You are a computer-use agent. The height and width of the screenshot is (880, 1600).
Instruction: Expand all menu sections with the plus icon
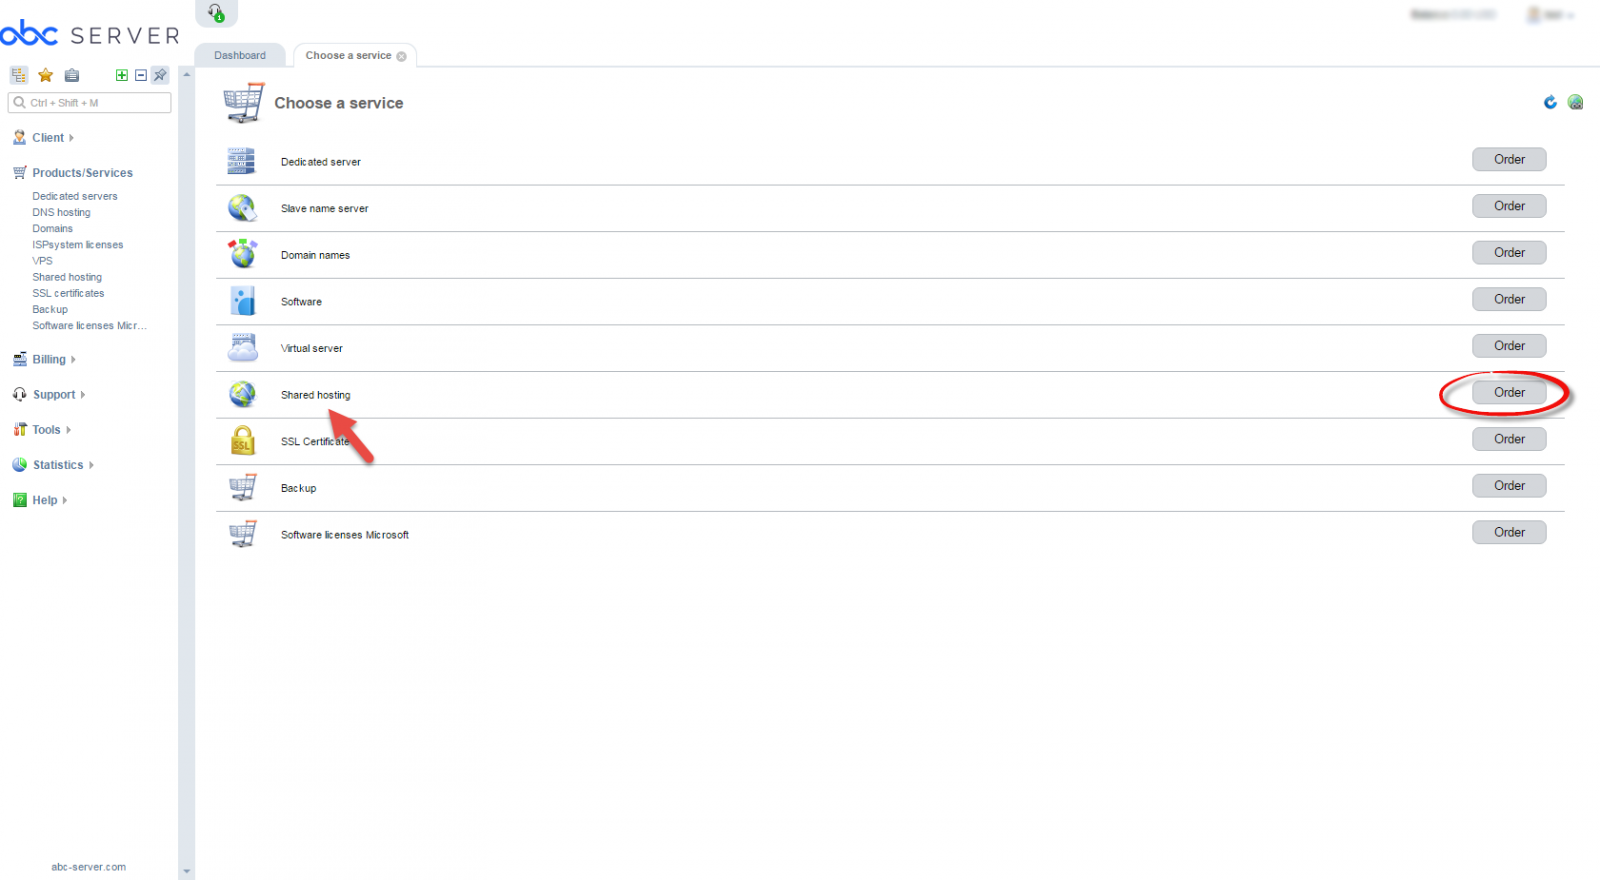122,75
